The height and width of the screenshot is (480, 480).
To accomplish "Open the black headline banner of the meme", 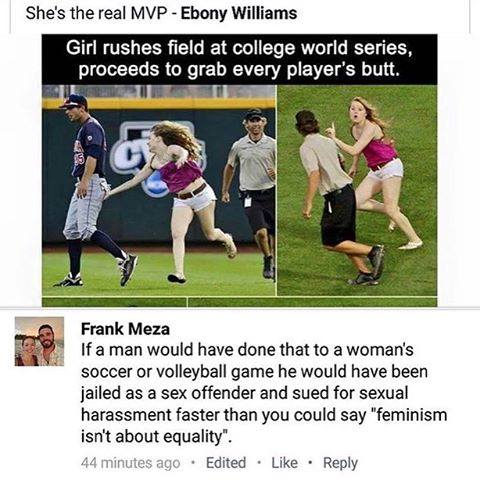I will [239, 59].
